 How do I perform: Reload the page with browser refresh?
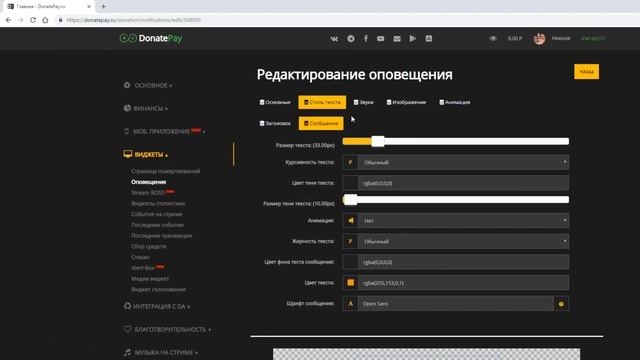point(33,20)
